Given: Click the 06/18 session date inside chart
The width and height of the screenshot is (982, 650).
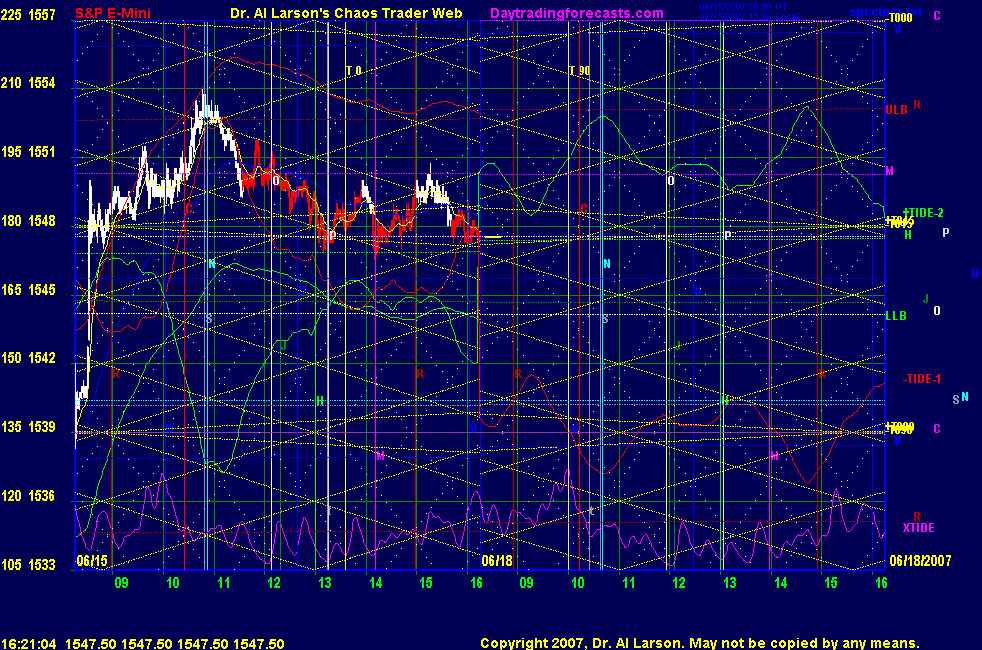Looking at the screenshot, I should 497,560.
